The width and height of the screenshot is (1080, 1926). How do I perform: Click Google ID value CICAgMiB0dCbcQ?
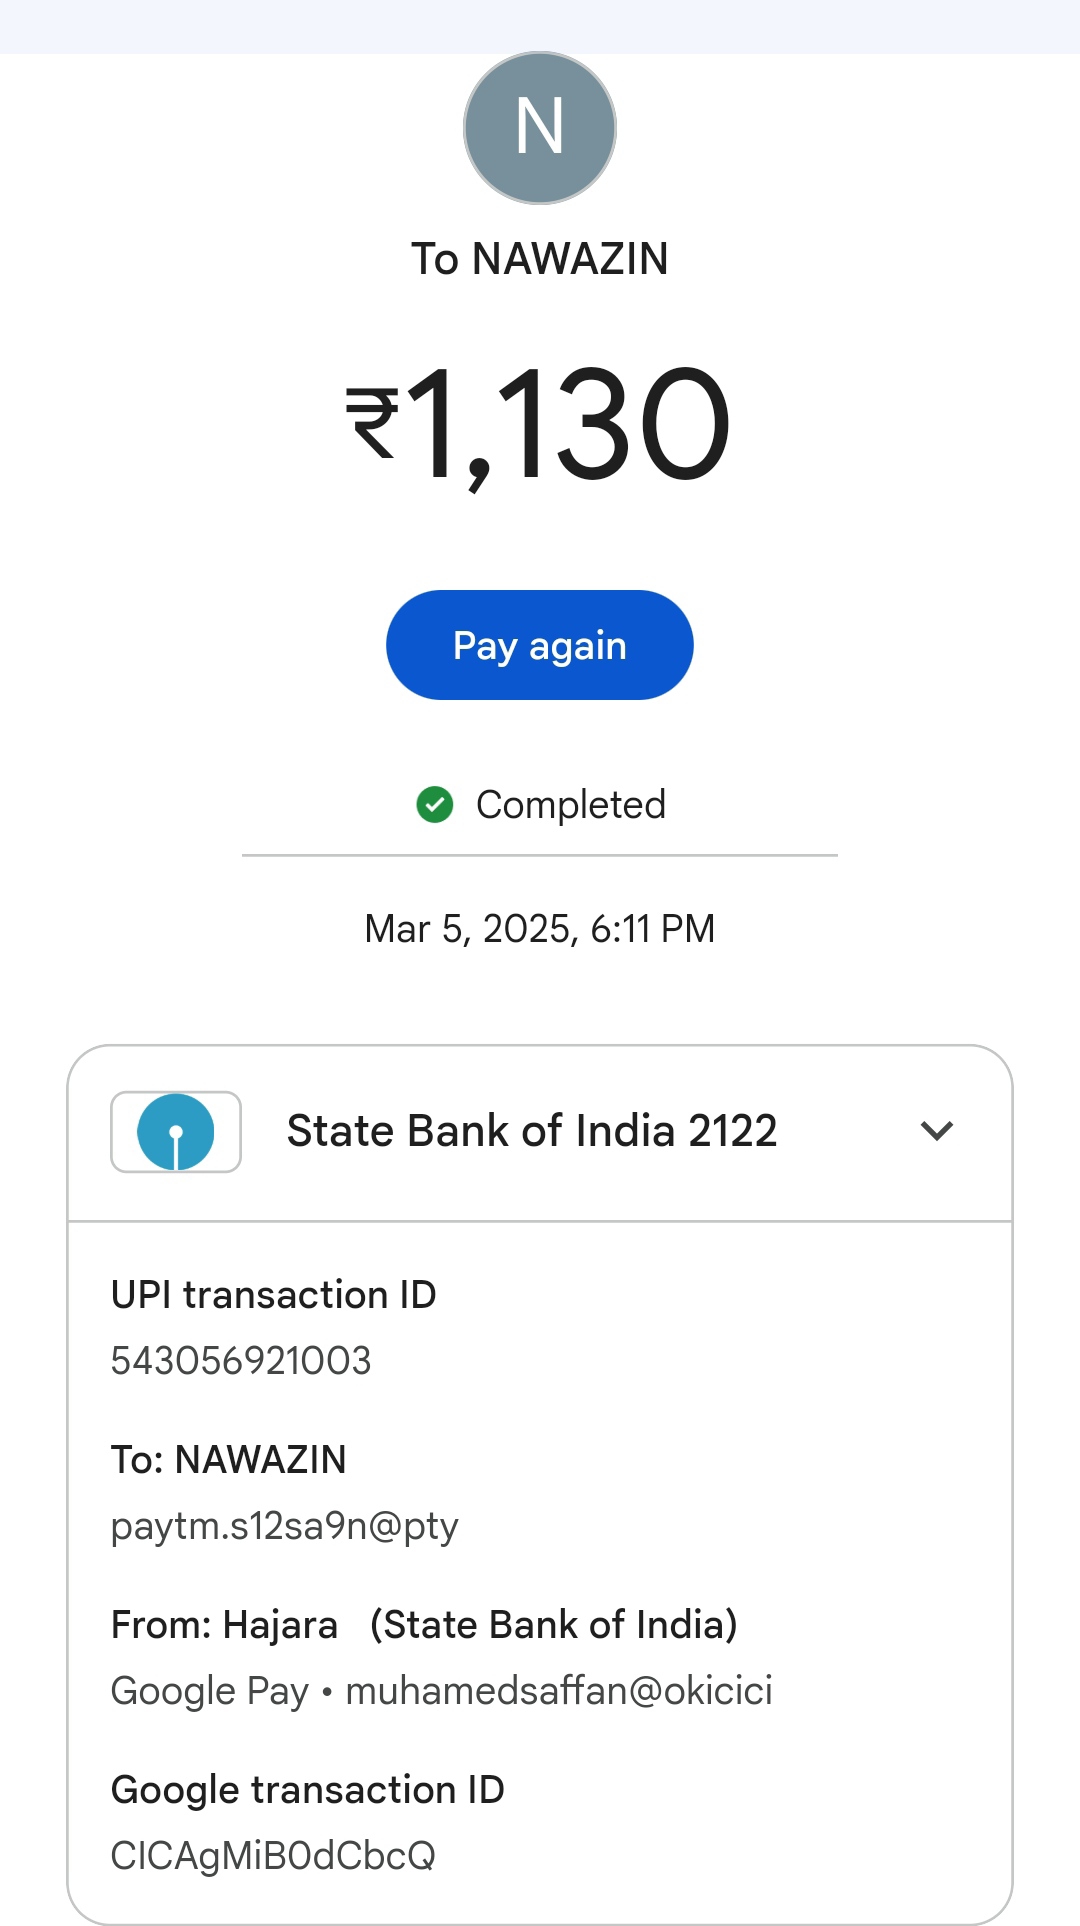point(273,1856)
